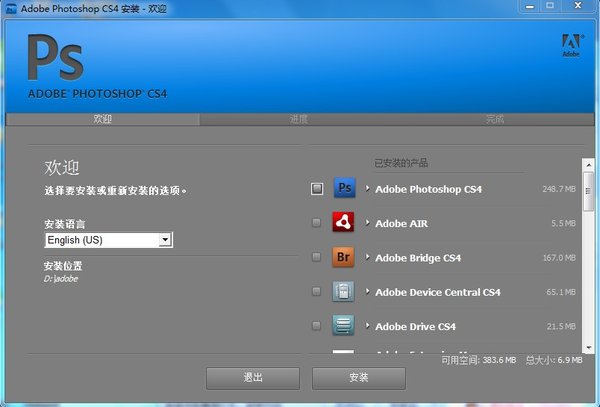Click the Bridge Br product icon
Screen dimensions: 600x407
tap(343, 257)
